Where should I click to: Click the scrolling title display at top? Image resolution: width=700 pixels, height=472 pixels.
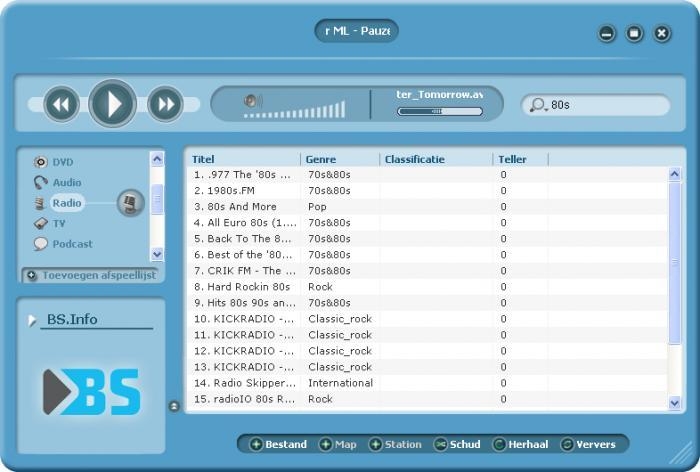tap(357, 31)
